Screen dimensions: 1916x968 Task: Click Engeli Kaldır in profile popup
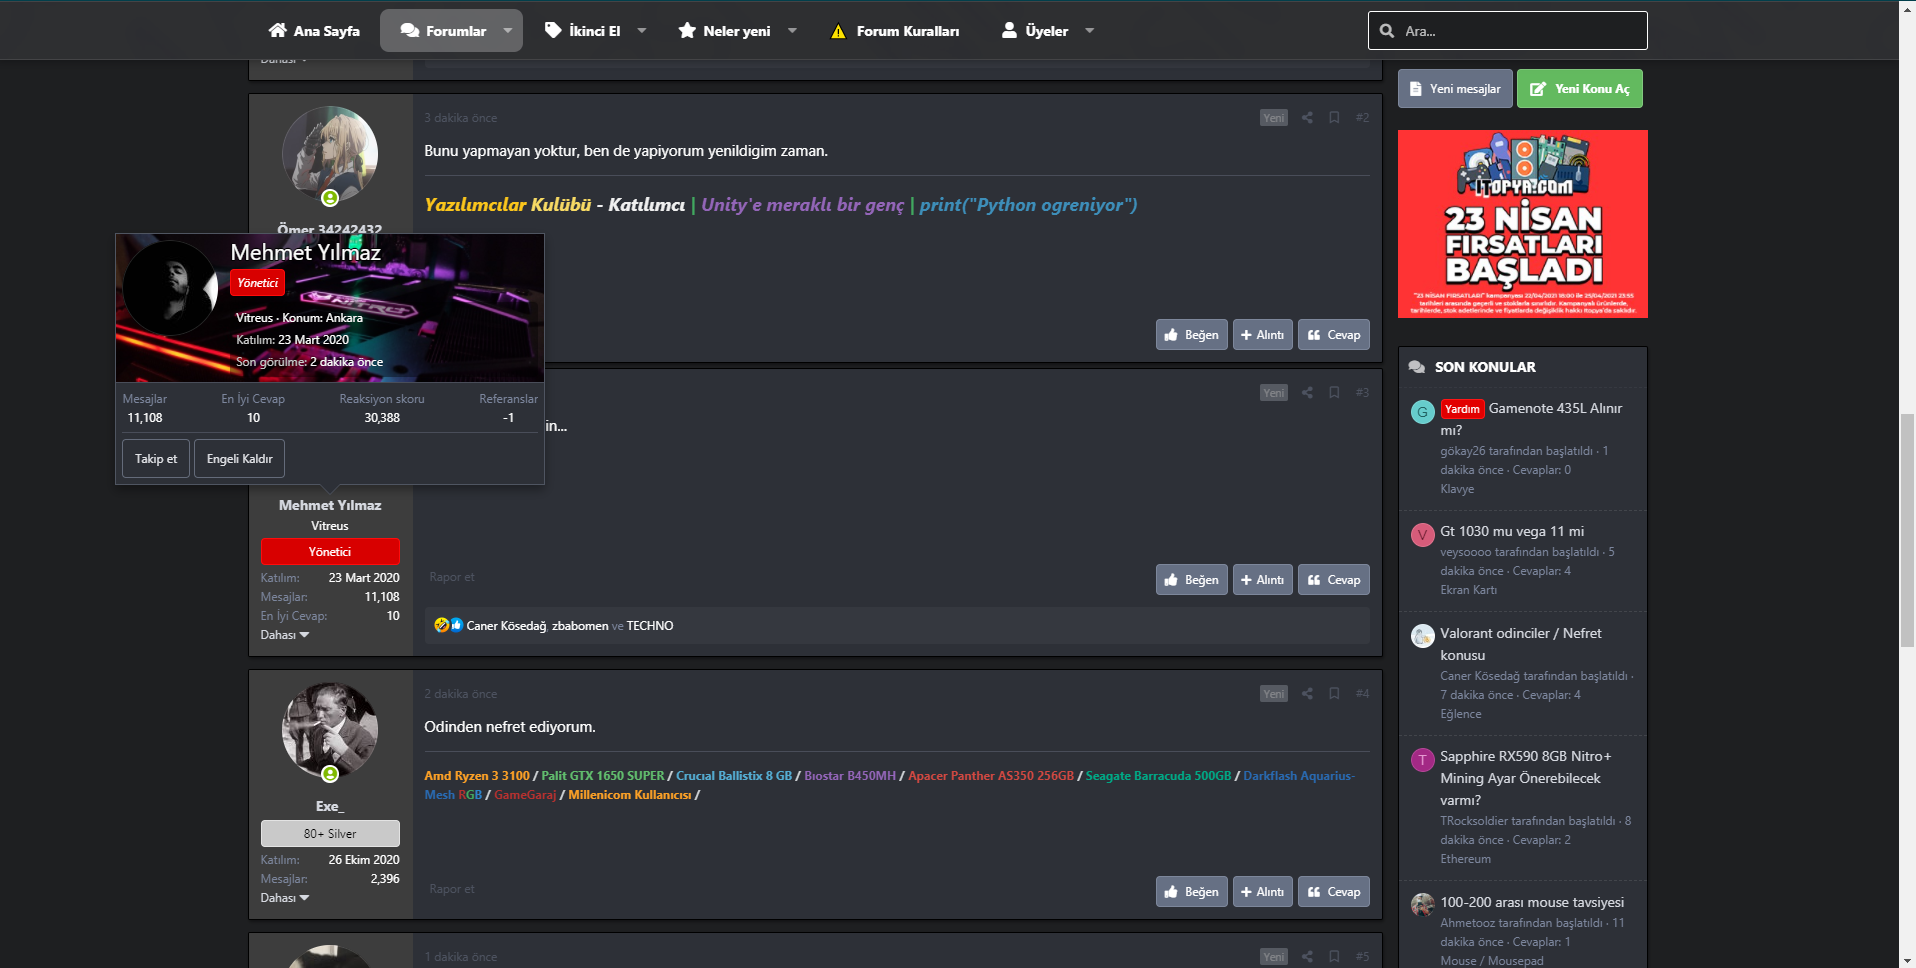[239, 459]
